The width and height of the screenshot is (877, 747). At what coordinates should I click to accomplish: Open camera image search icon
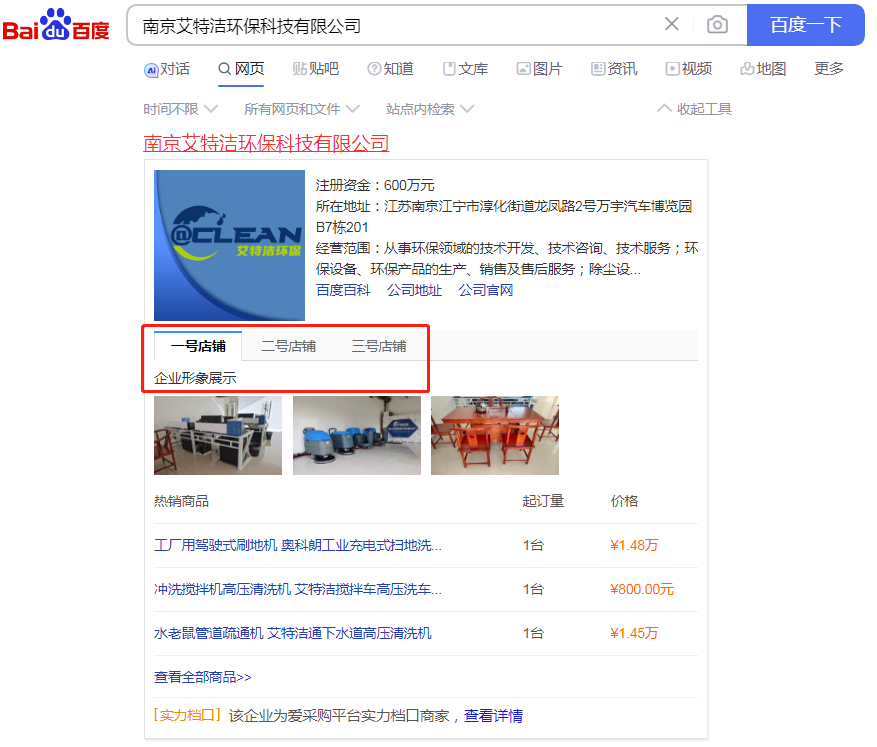[717, 25]
